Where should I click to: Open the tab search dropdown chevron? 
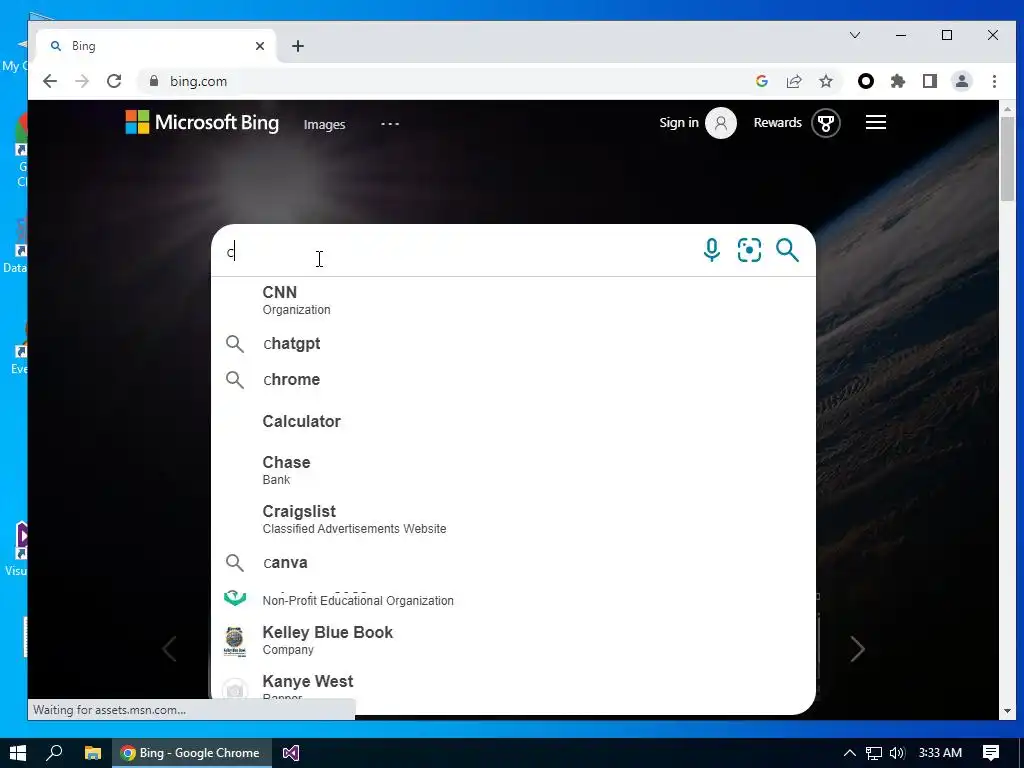(x=855, y=35)
